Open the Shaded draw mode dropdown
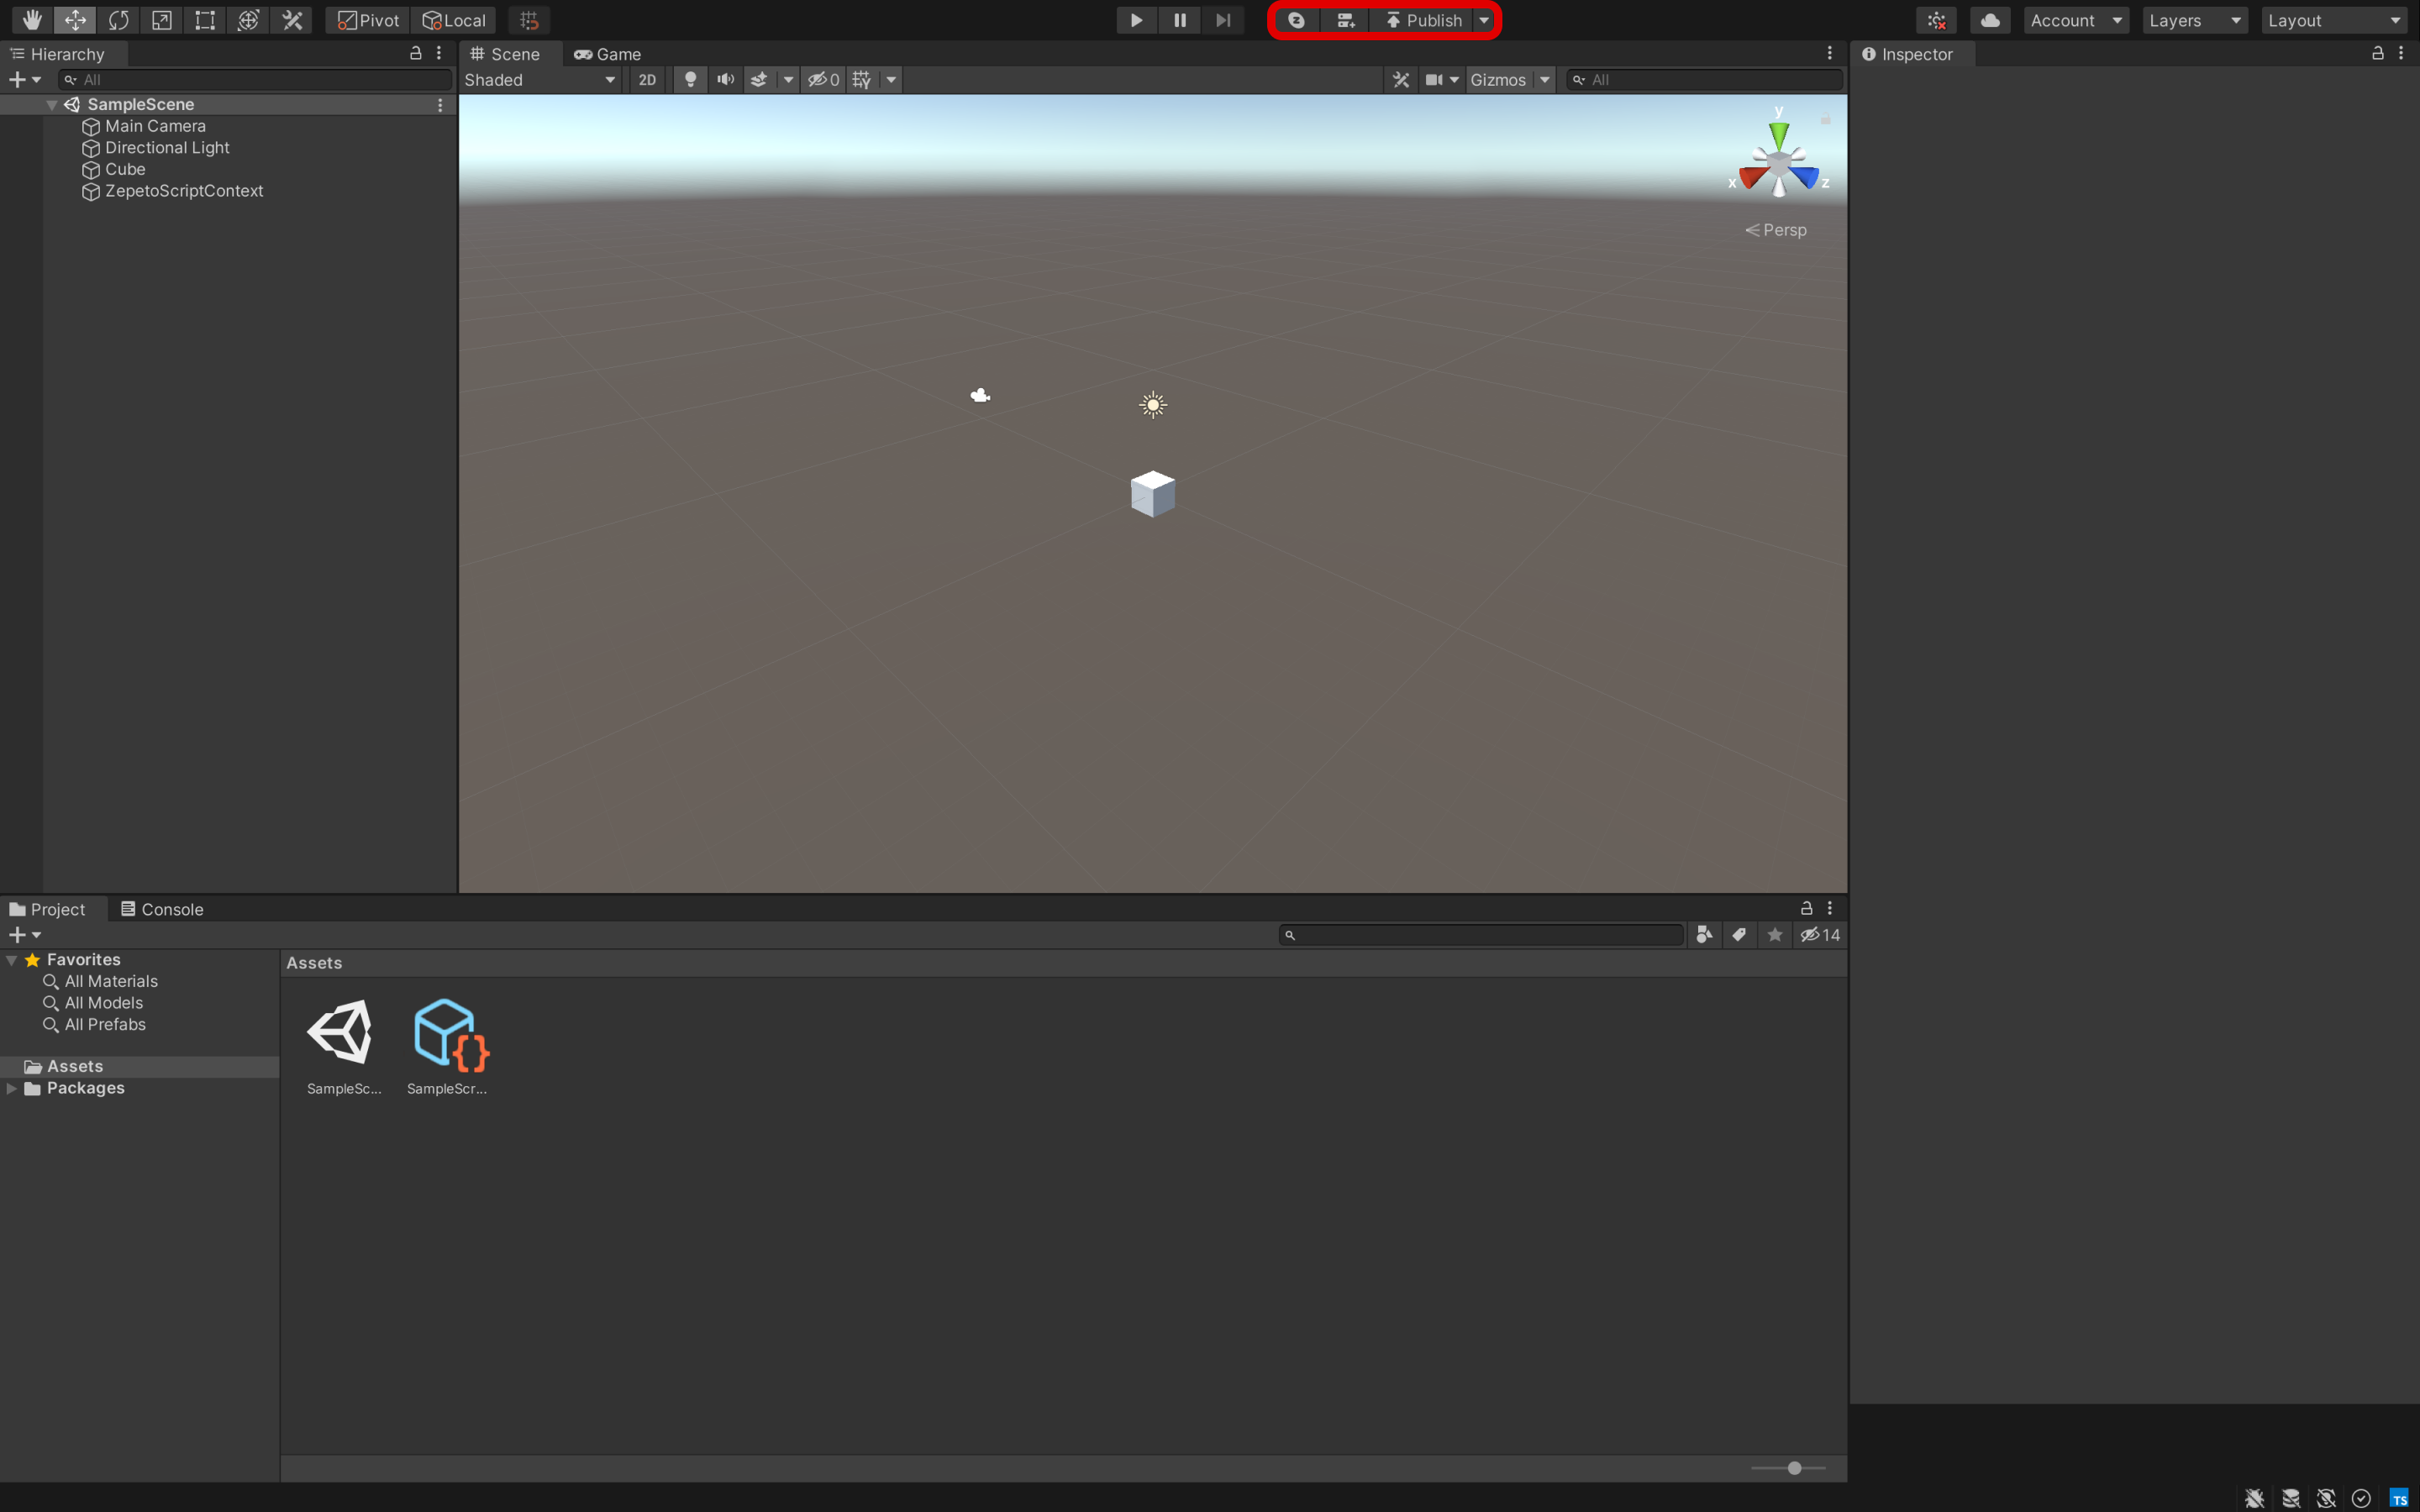Viewport: 2420px width, 1512px height. click(540, 80)
